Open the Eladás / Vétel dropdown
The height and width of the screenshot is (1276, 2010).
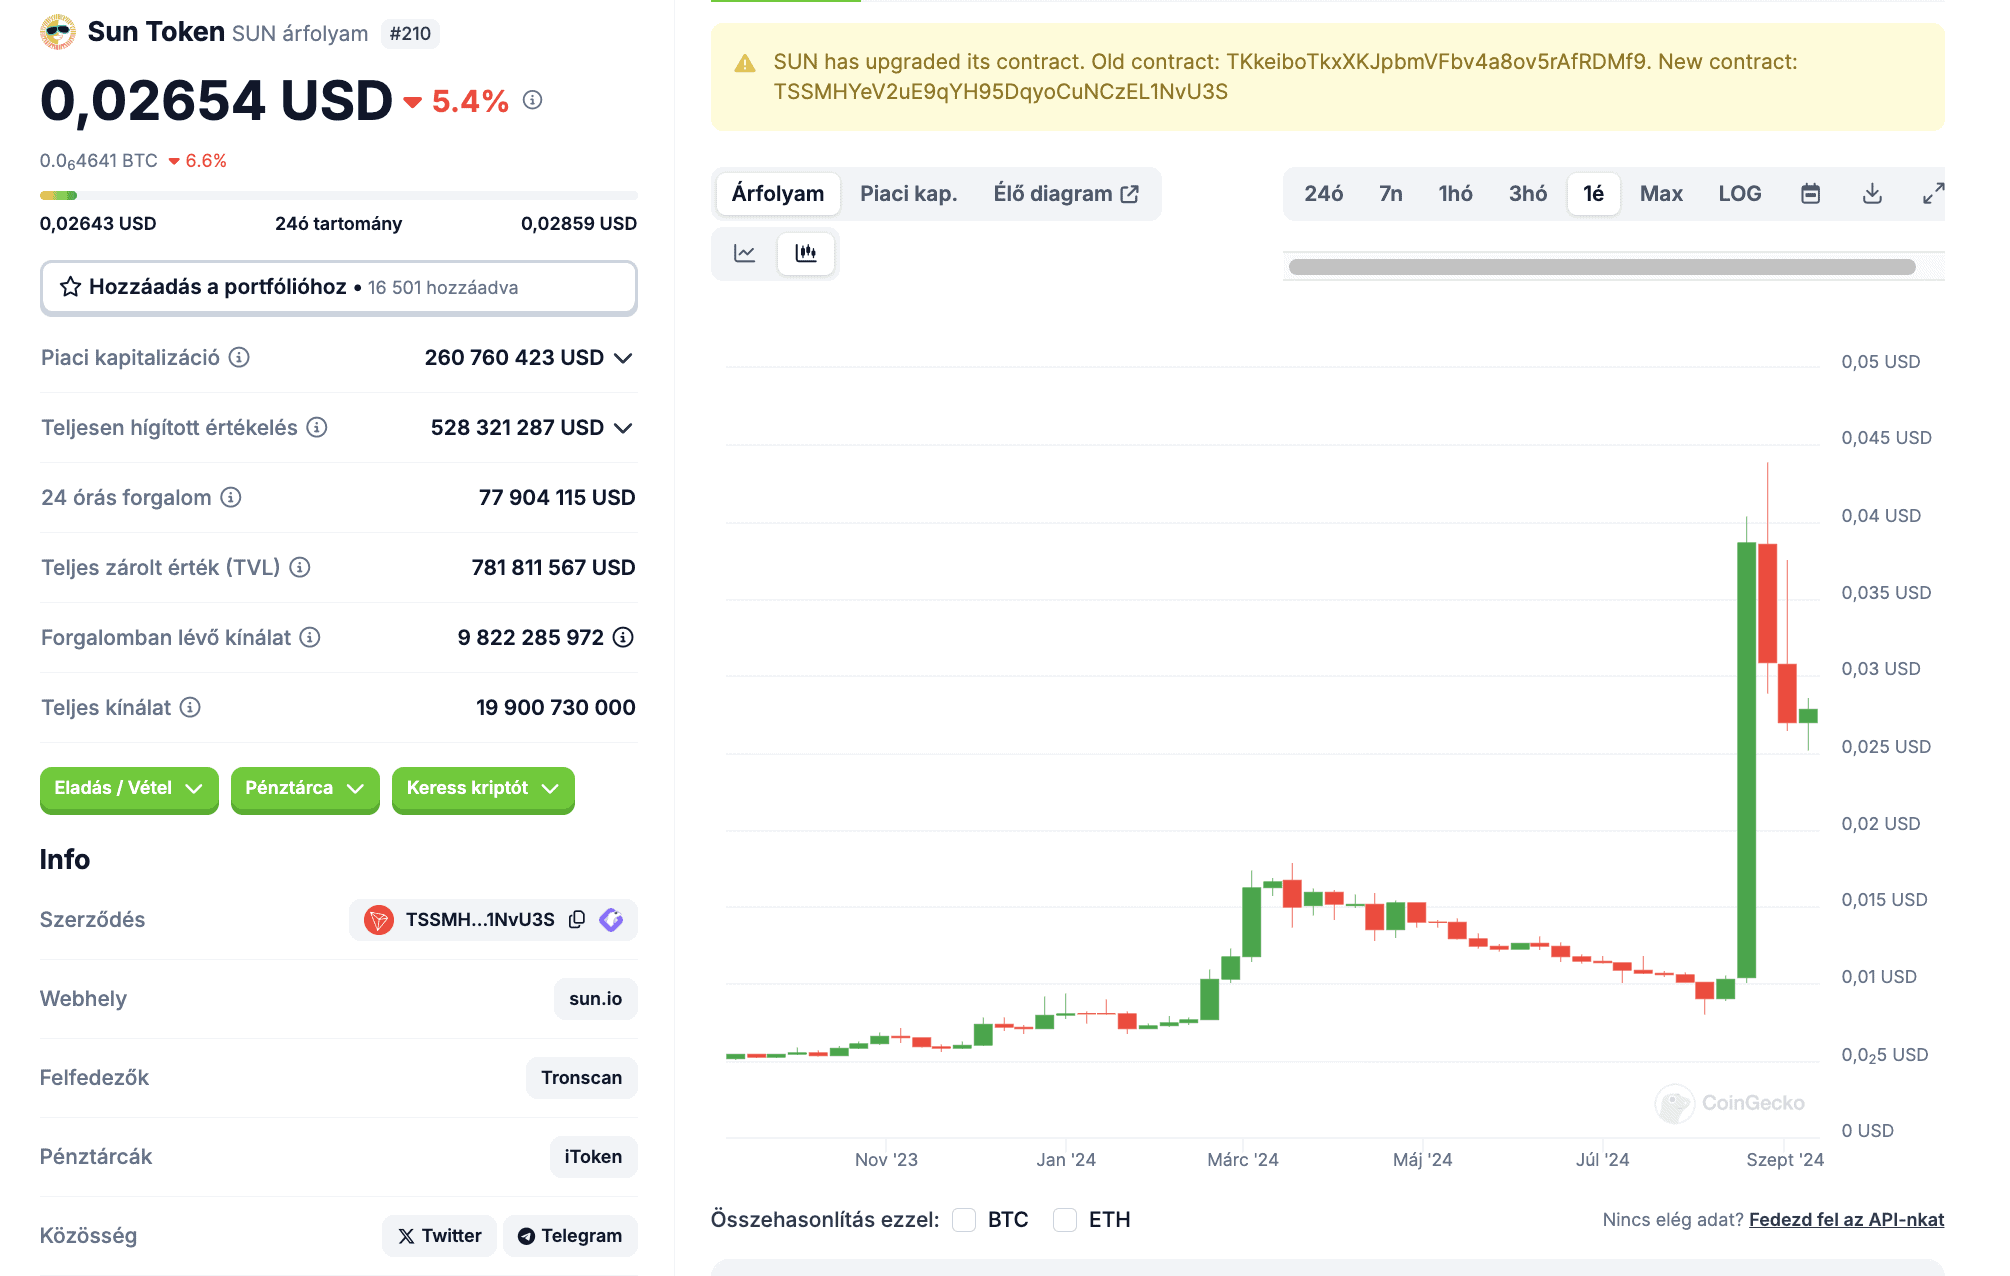[x=129, y=789]
